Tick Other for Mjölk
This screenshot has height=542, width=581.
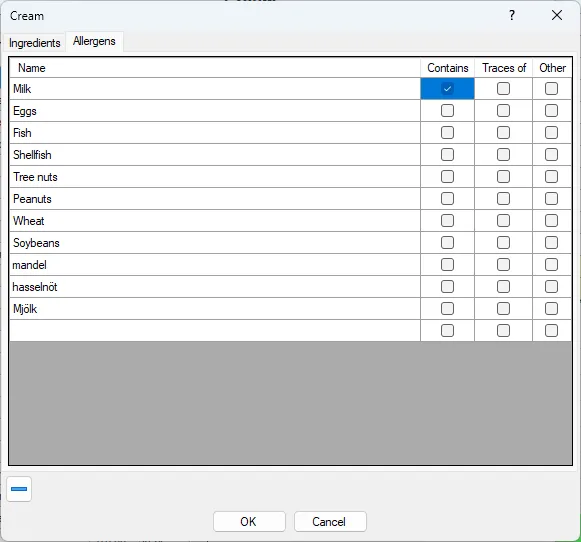[x=551, y=309]
